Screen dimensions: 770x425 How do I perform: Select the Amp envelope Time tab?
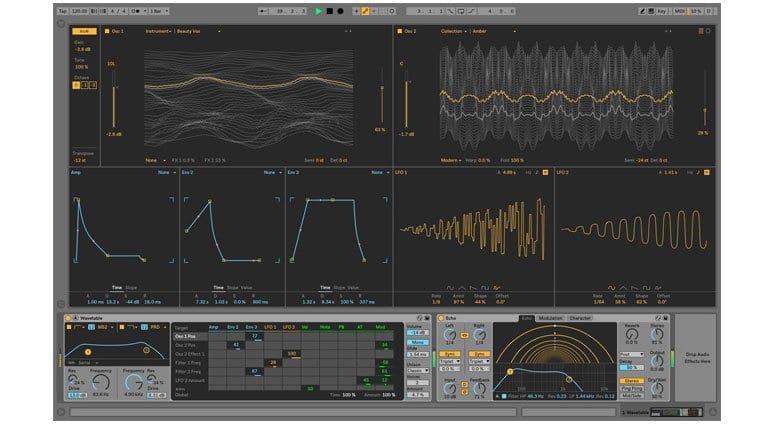116,287
